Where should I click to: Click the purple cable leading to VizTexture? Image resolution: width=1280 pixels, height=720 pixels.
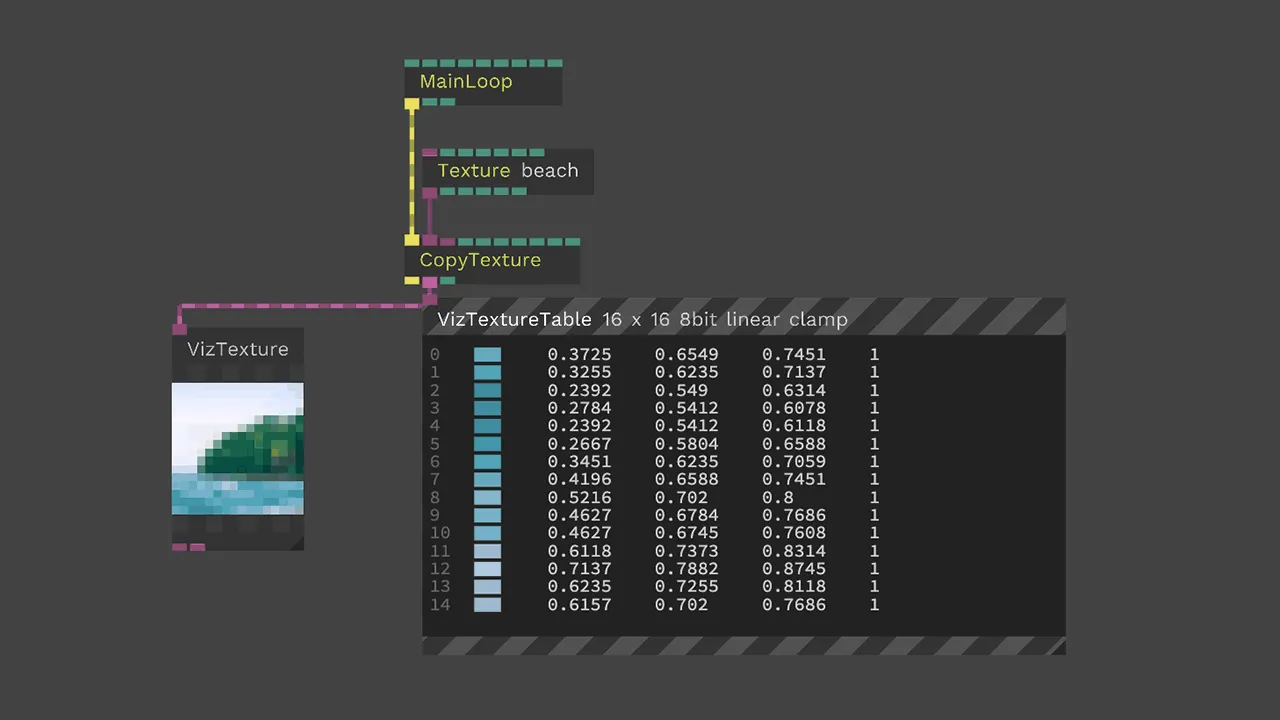coord(300,306)
